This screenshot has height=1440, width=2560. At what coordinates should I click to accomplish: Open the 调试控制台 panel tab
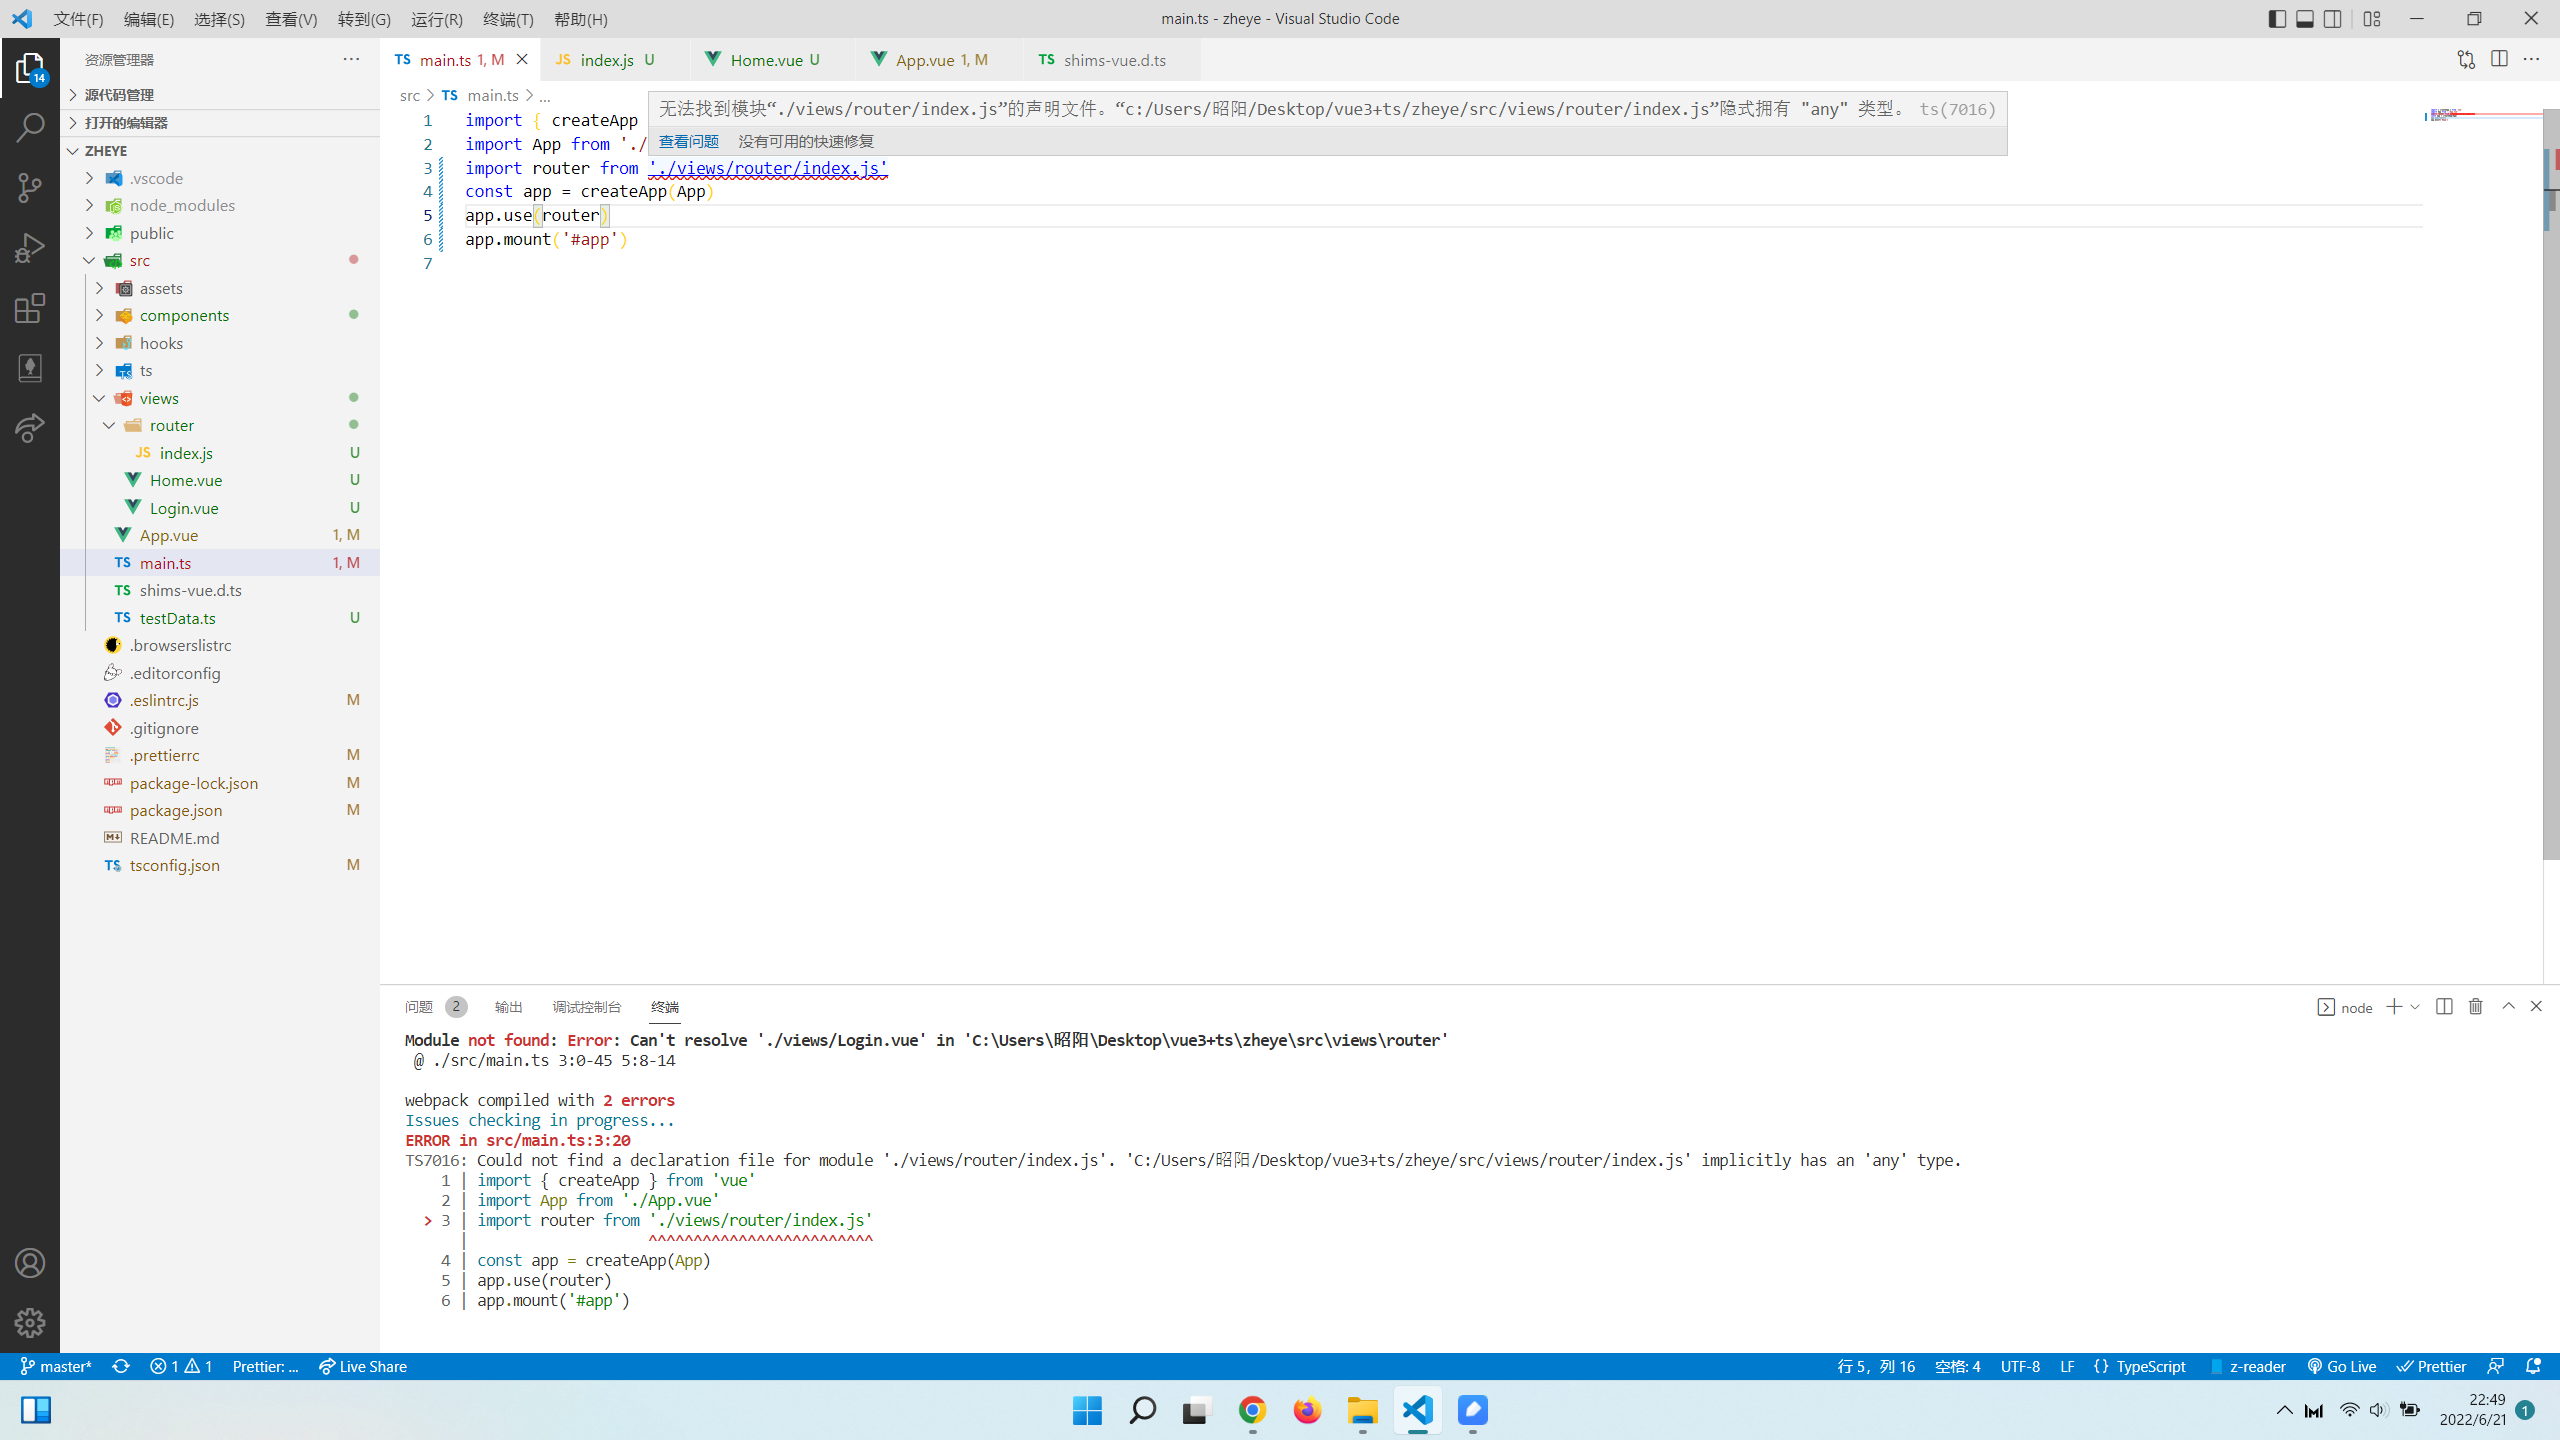(587, 1007)
